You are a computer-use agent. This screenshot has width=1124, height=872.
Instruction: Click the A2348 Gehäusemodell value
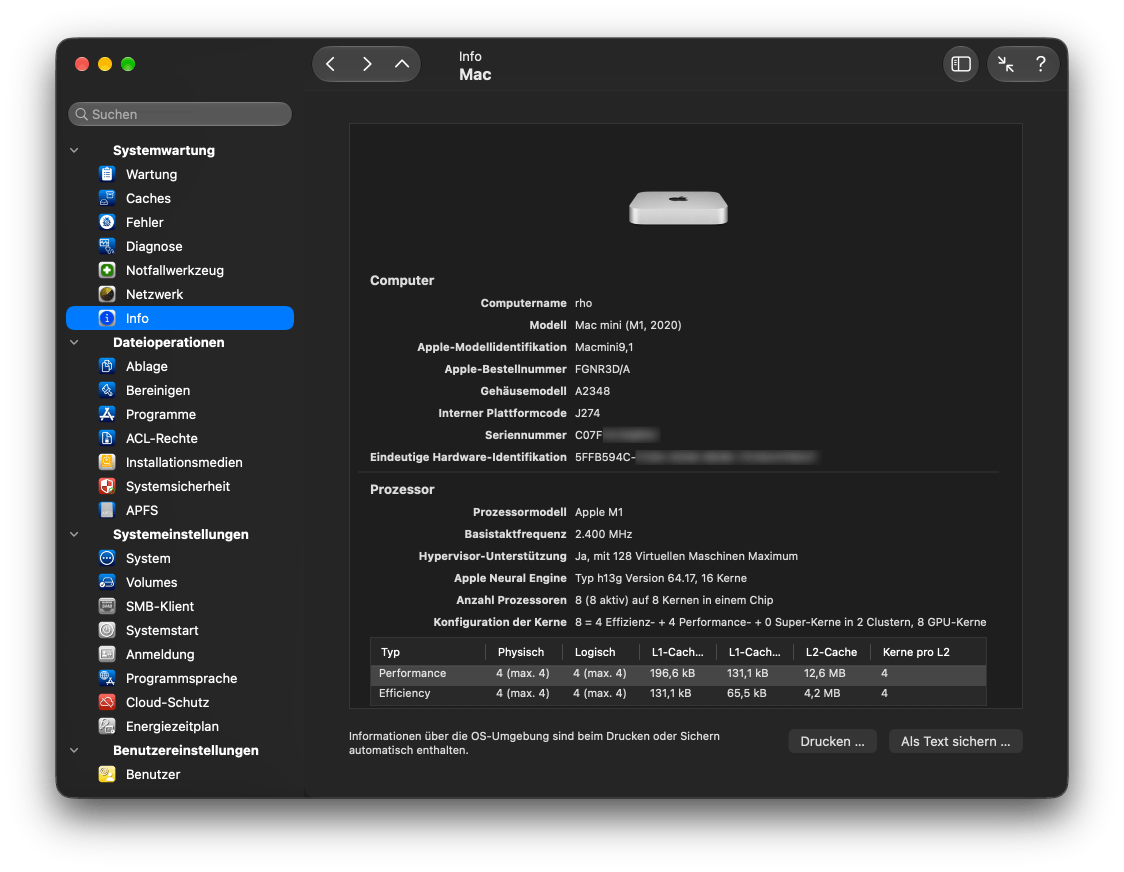tap(592, 392)
